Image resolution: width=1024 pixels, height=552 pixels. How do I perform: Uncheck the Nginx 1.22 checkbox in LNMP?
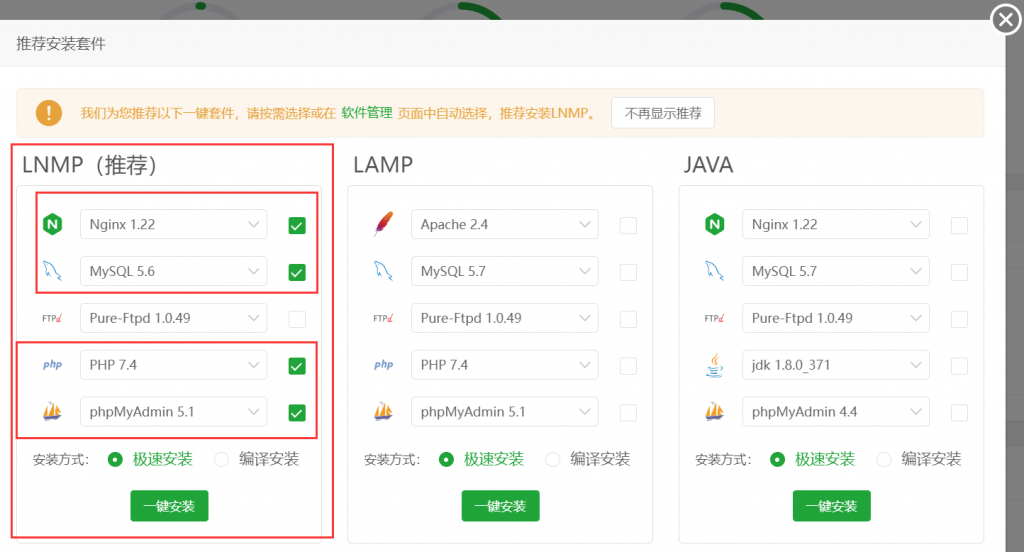coord(297,226)
